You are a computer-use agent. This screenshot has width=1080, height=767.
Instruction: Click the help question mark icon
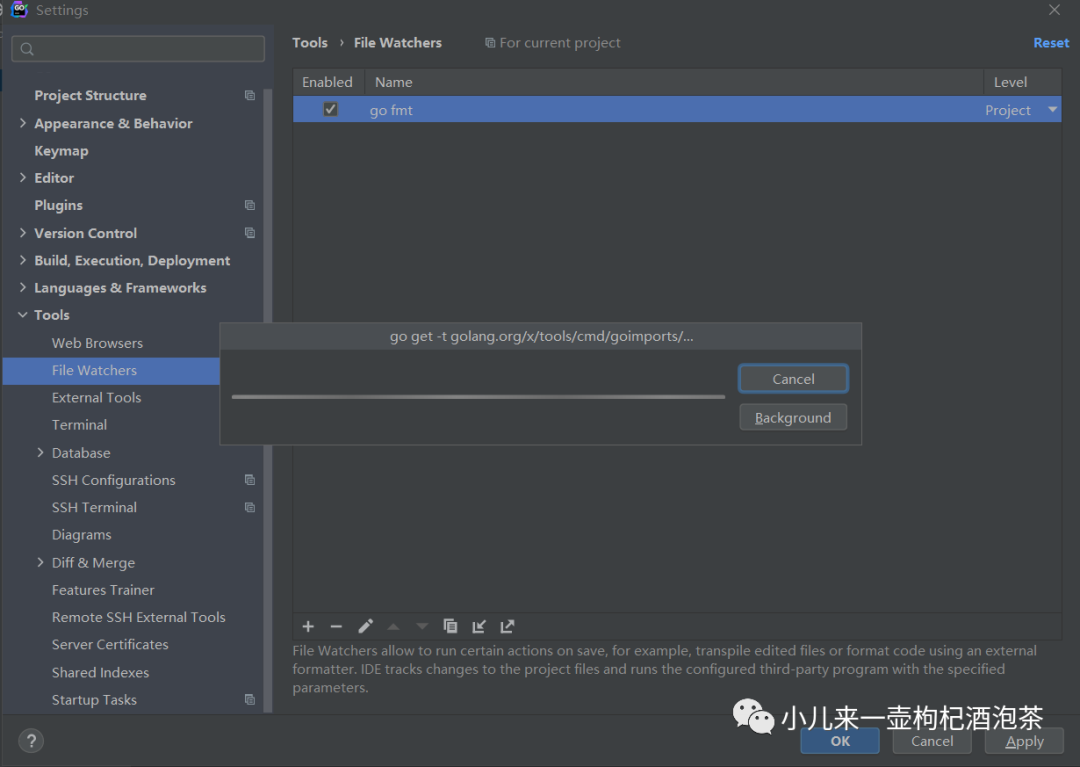pyautogui.click(x=31, y=741)
